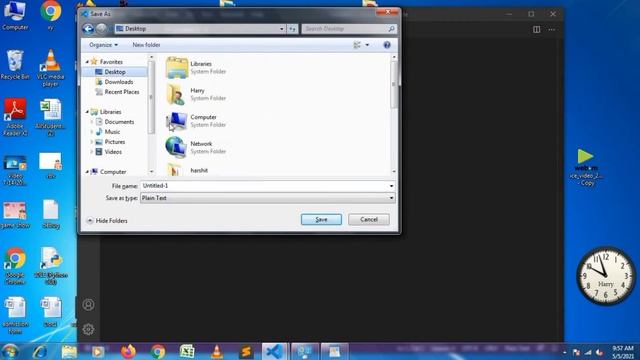
Task: Show hidden tray icons arrow
Action: [564, 352]
